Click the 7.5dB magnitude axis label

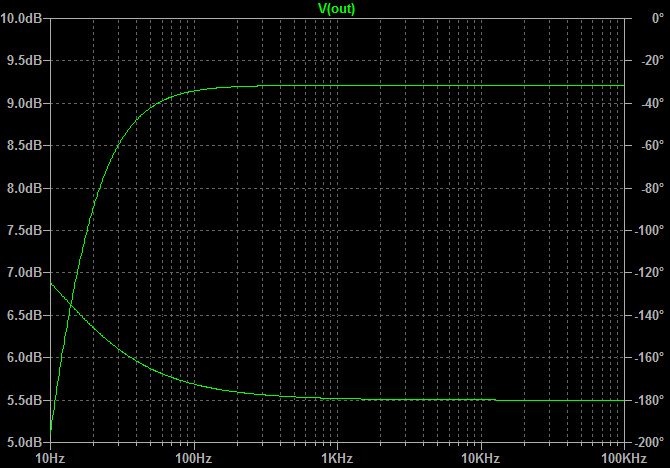coord(24,230)
